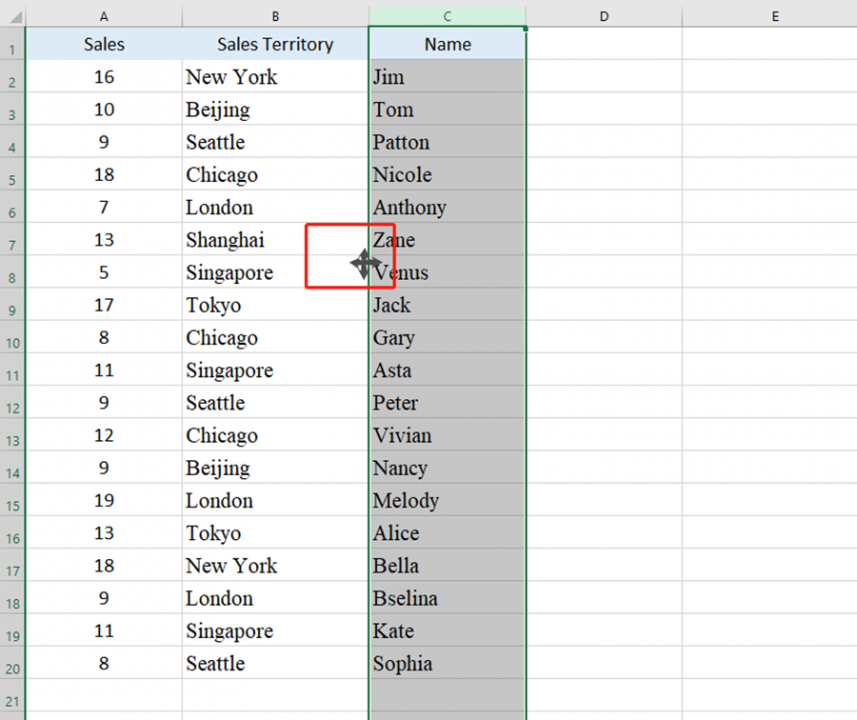Select column A header
The image size is (857, 720).
coord(103,16)
